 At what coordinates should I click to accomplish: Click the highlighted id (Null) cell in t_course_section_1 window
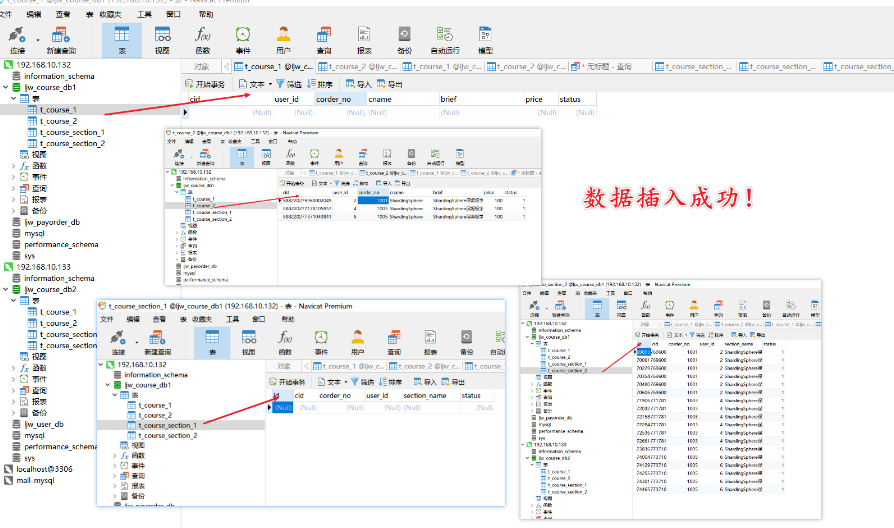point(283,408)
